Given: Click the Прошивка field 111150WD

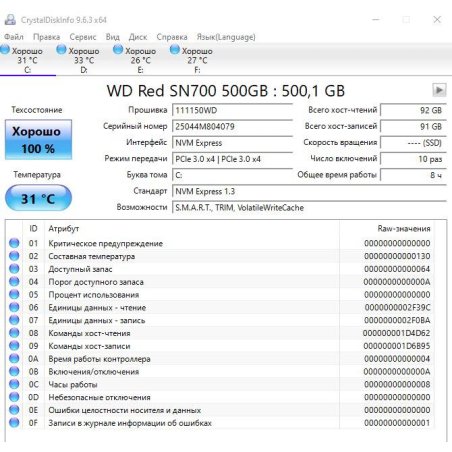Looking at the screenshot, I should point(232,110).
